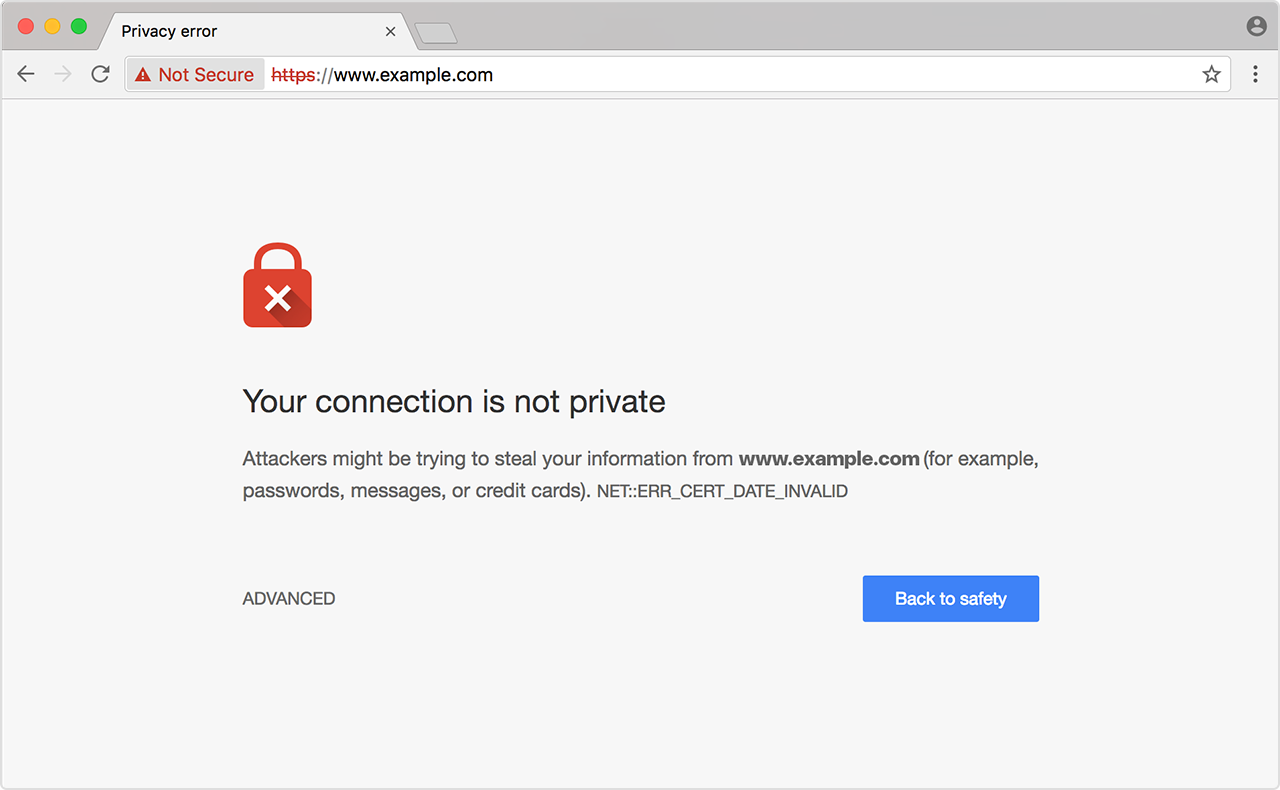Screen dimensions: 1280x790
Task: Click the red macOS close window button
Action: click(x=26, y=27)
